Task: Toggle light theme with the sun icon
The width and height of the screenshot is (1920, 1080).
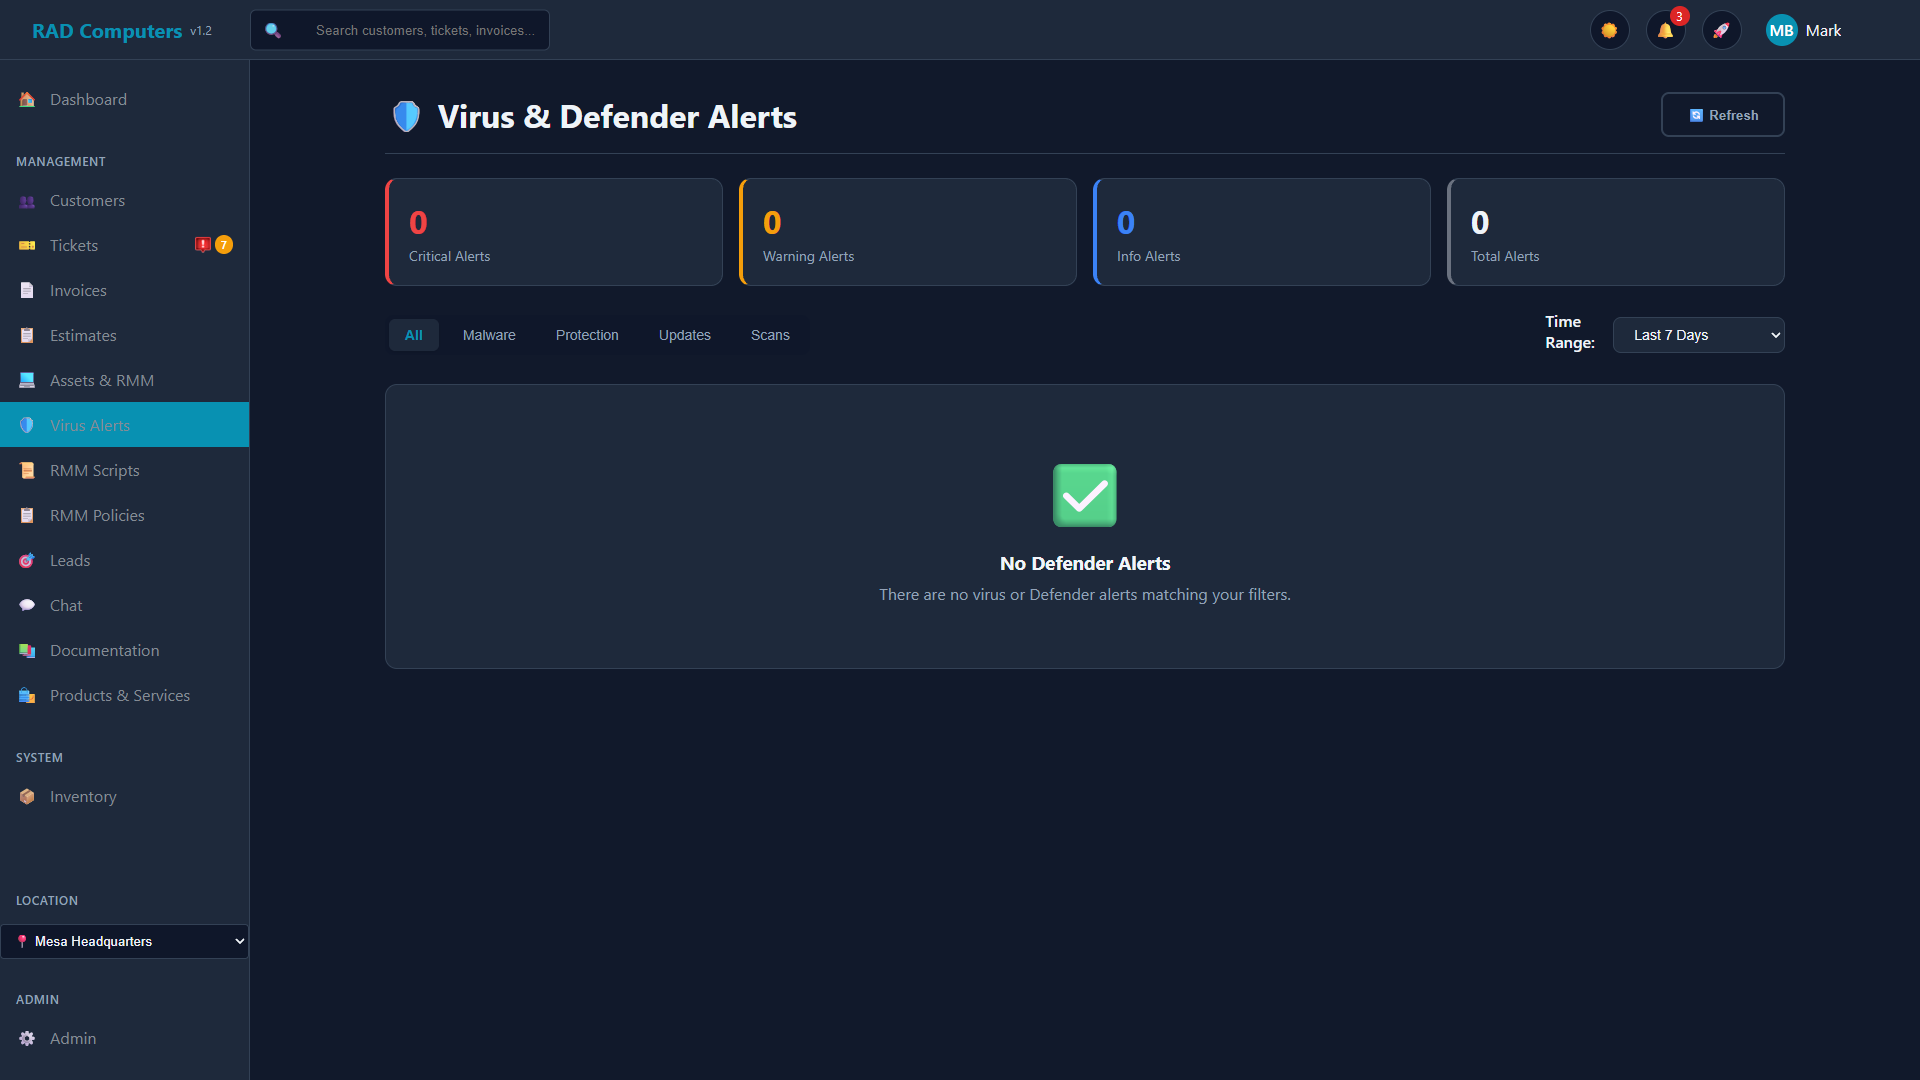Action: pos(1609,30)
